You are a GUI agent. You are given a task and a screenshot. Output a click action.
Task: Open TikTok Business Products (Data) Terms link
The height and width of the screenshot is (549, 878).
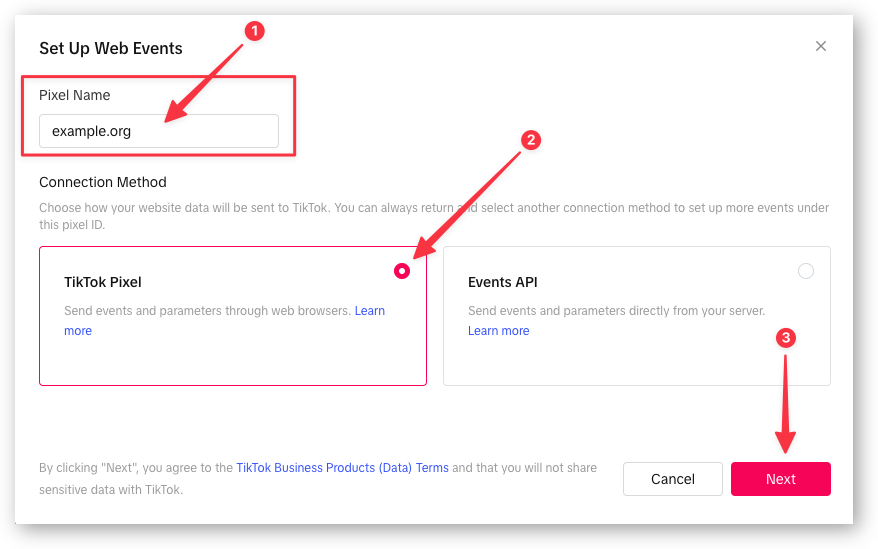tap(342, 467)
